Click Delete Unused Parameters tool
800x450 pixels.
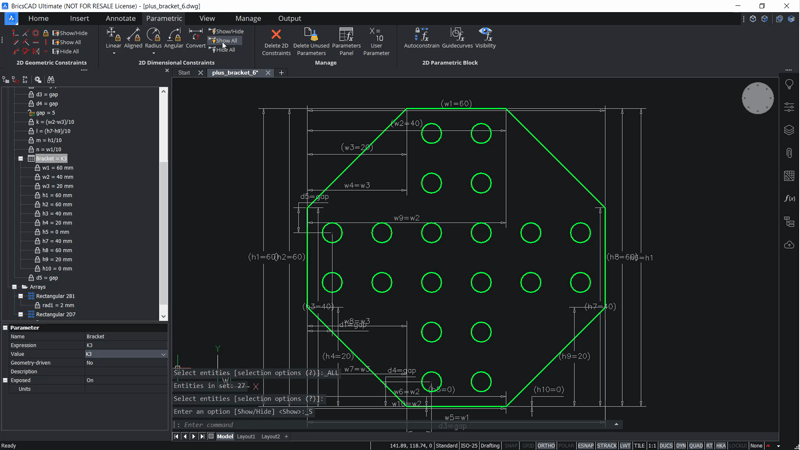(x=311, y=41)
